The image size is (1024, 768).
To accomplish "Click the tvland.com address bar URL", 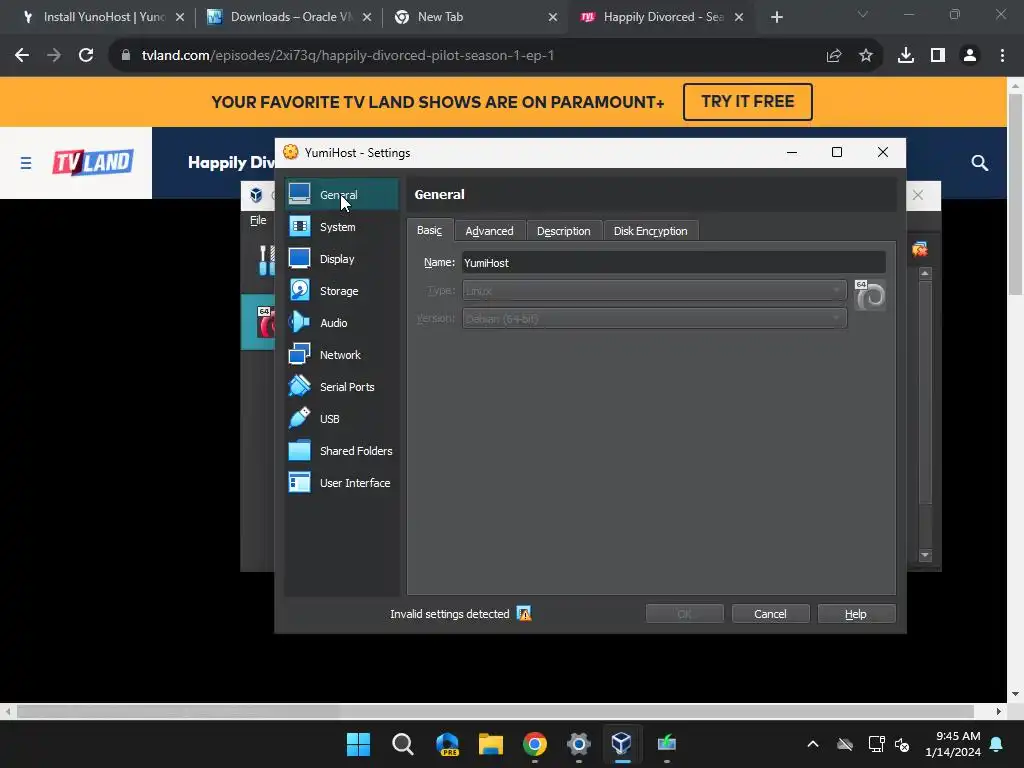I will [347, 56].
